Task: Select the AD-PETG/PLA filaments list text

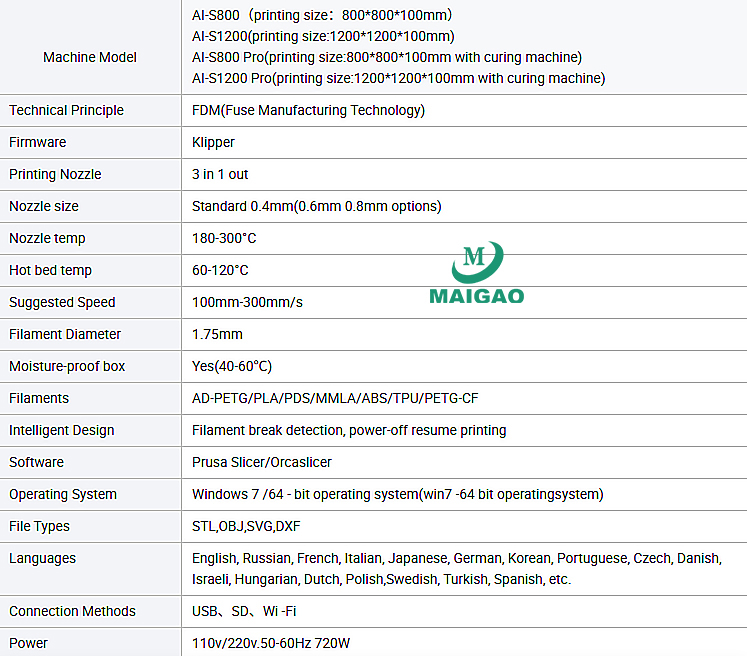Action: click(x=335, y=398)
